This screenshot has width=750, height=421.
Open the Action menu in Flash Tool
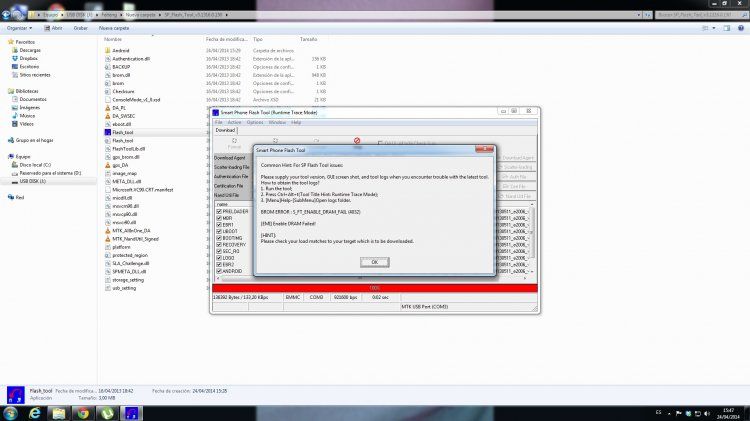[234, 122]
